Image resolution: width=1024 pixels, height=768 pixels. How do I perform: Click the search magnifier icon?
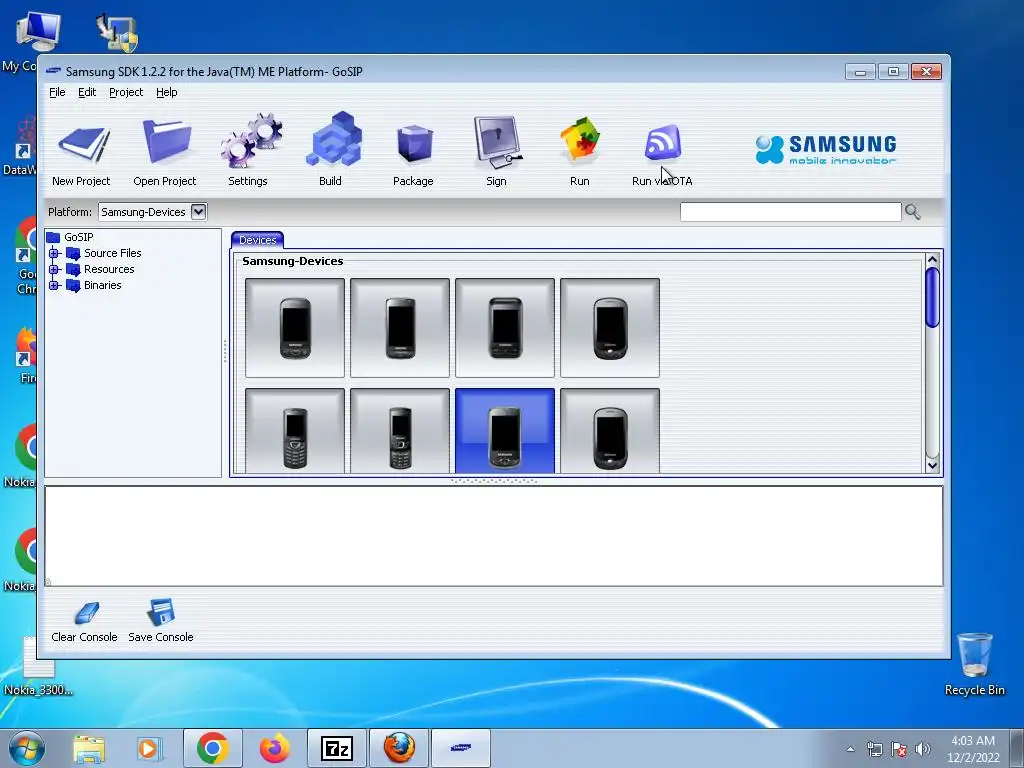912,212
